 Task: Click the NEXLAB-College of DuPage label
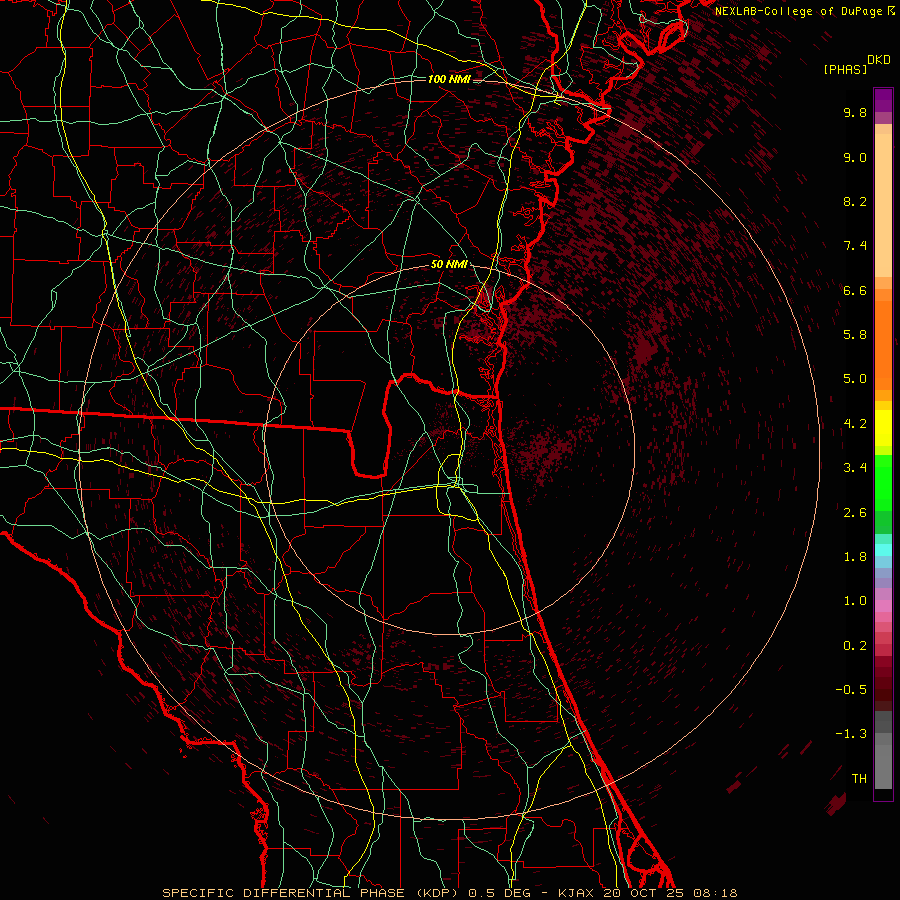click(x=798, y=11)
